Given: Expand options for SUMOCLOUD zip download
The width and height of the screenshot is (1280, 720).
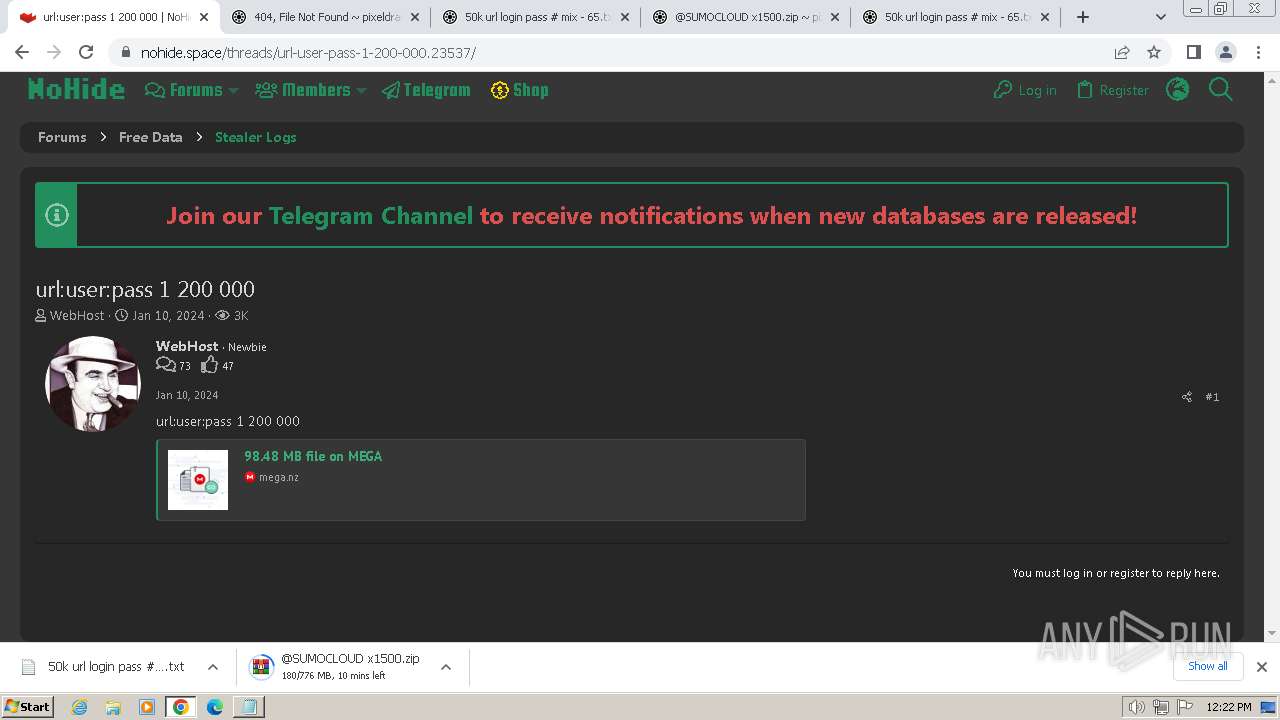Looking at the screenshot, I should (x=446, y=667).
